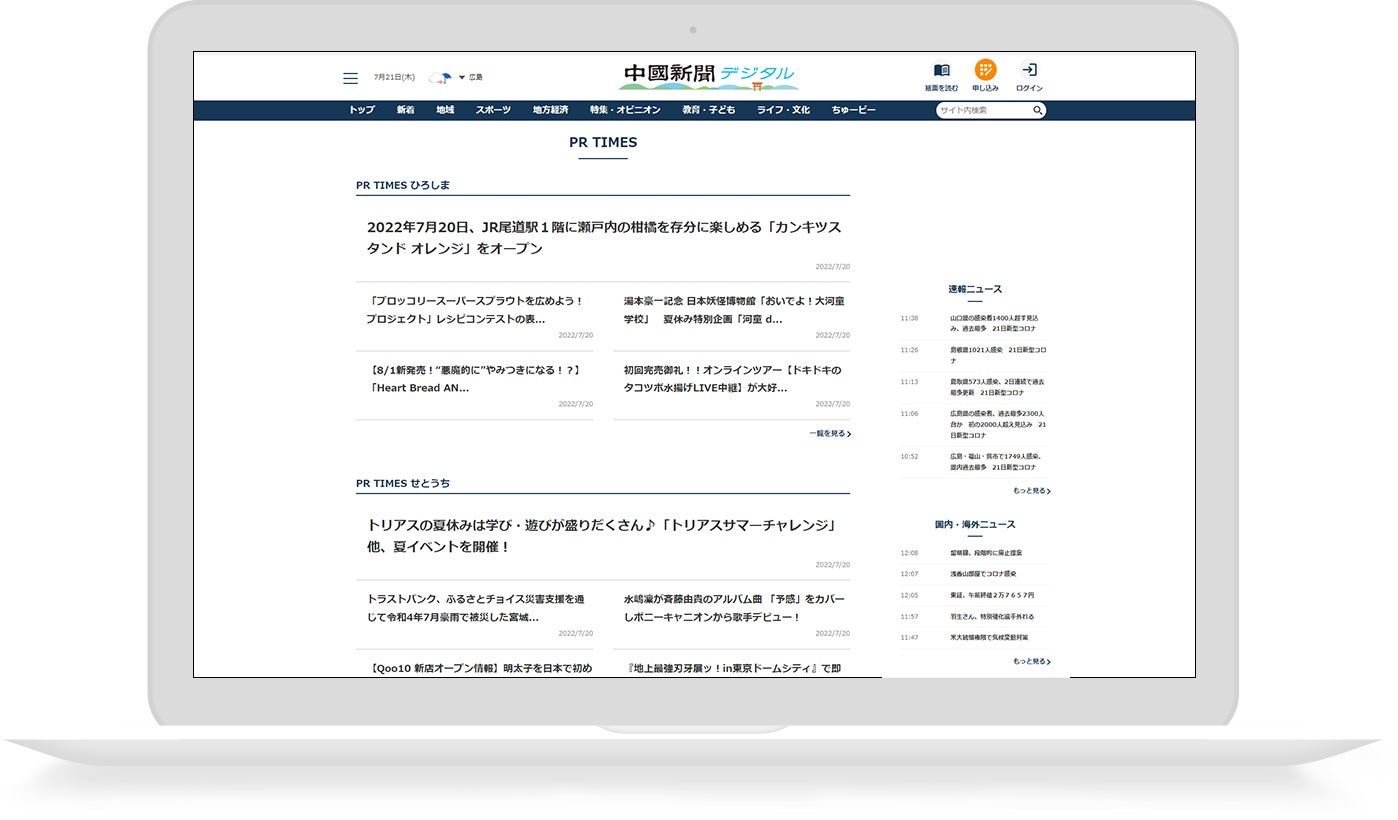Open the ブロッコリースーパースプラウト recipe contest article
The width and height of the screenshot is (1398, 820).
coord(475,309)
